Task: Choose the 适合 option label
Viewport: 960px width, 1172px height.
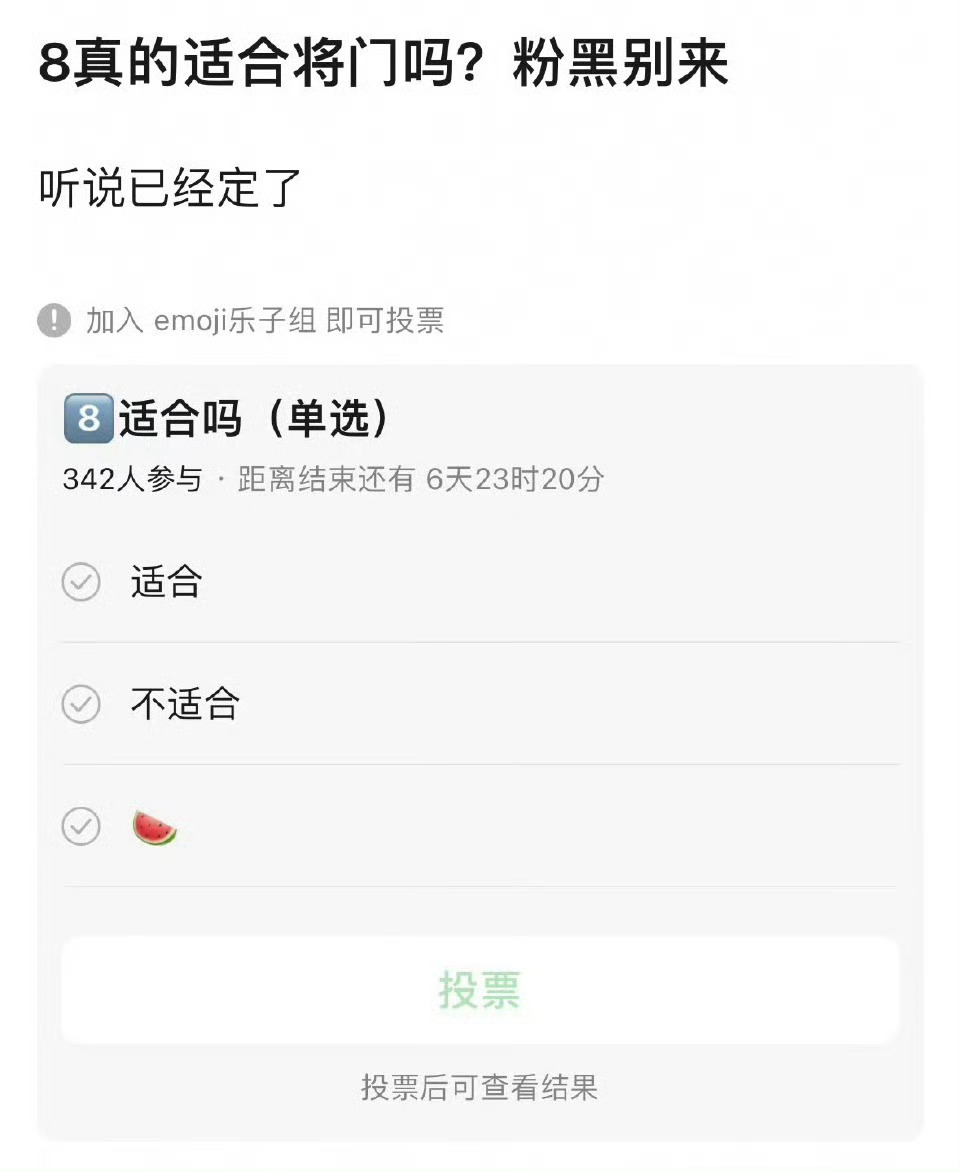Action: (167, 582)
